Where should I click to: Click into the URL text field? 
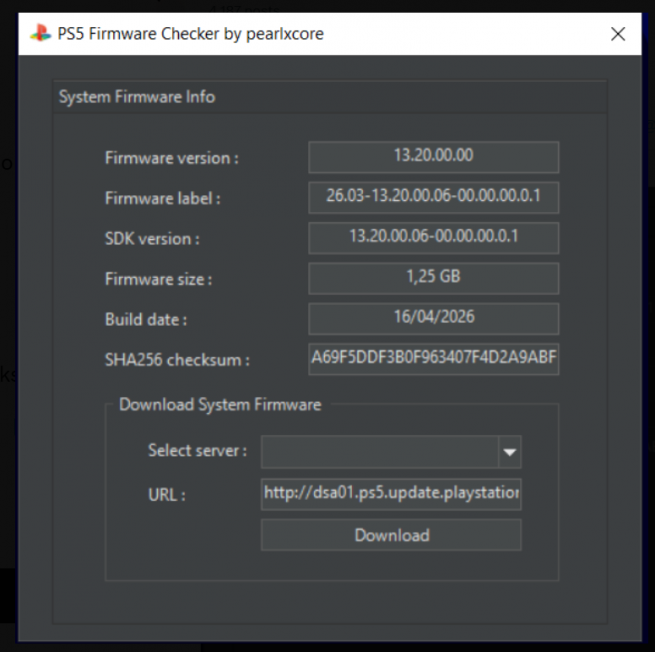coord(391,493)
